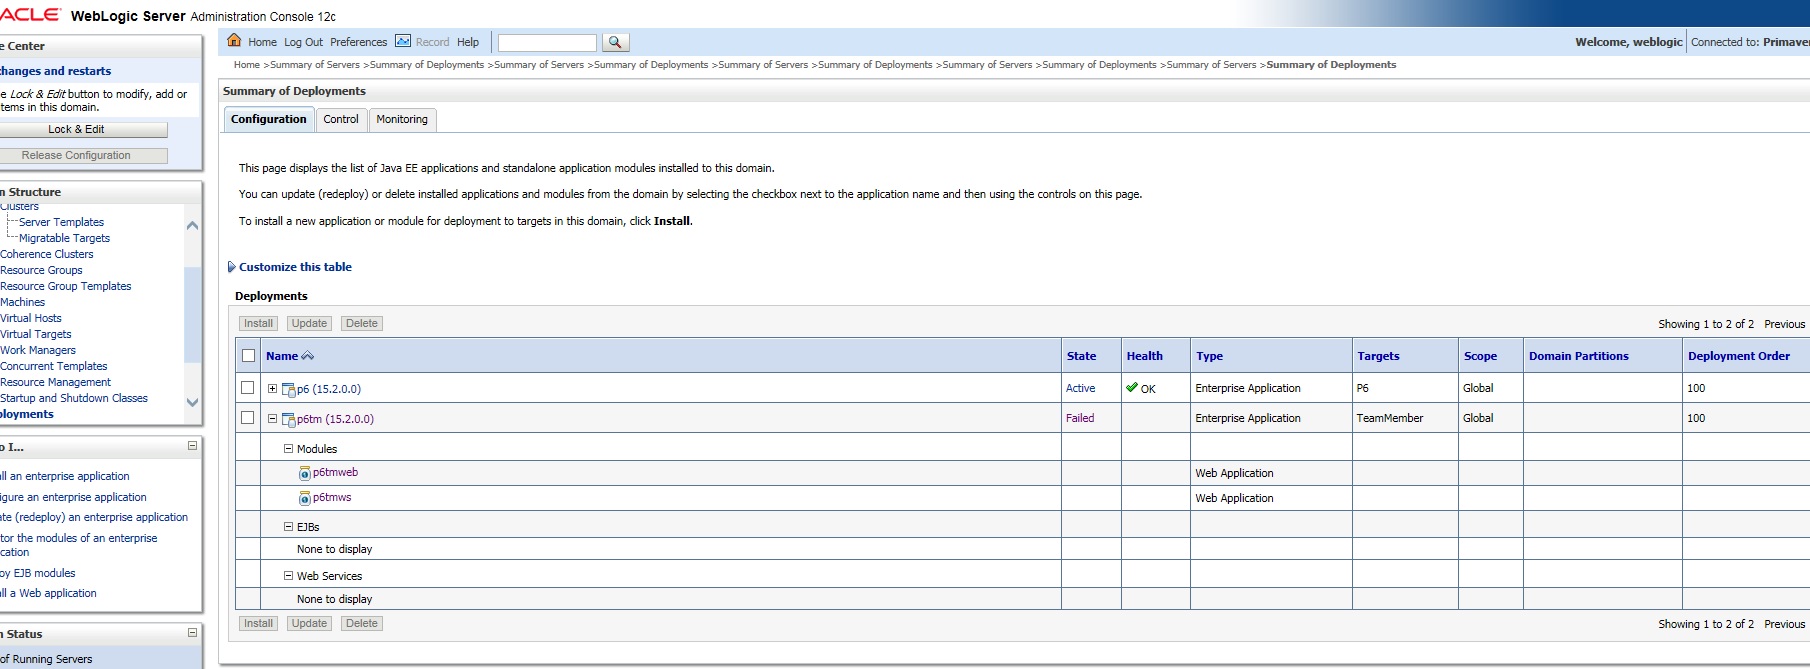Screen dimensions: 1810x669
Task: Click the Domain Structure scroll up arrow
Action: [x=193, y=226]
